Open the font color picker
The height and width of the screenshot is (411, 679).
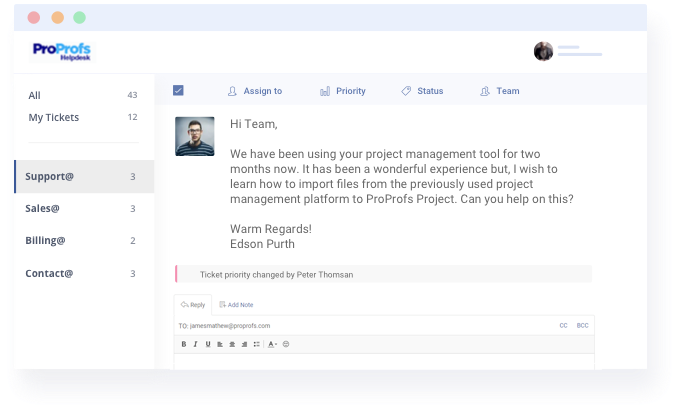(x=272, y=344)
